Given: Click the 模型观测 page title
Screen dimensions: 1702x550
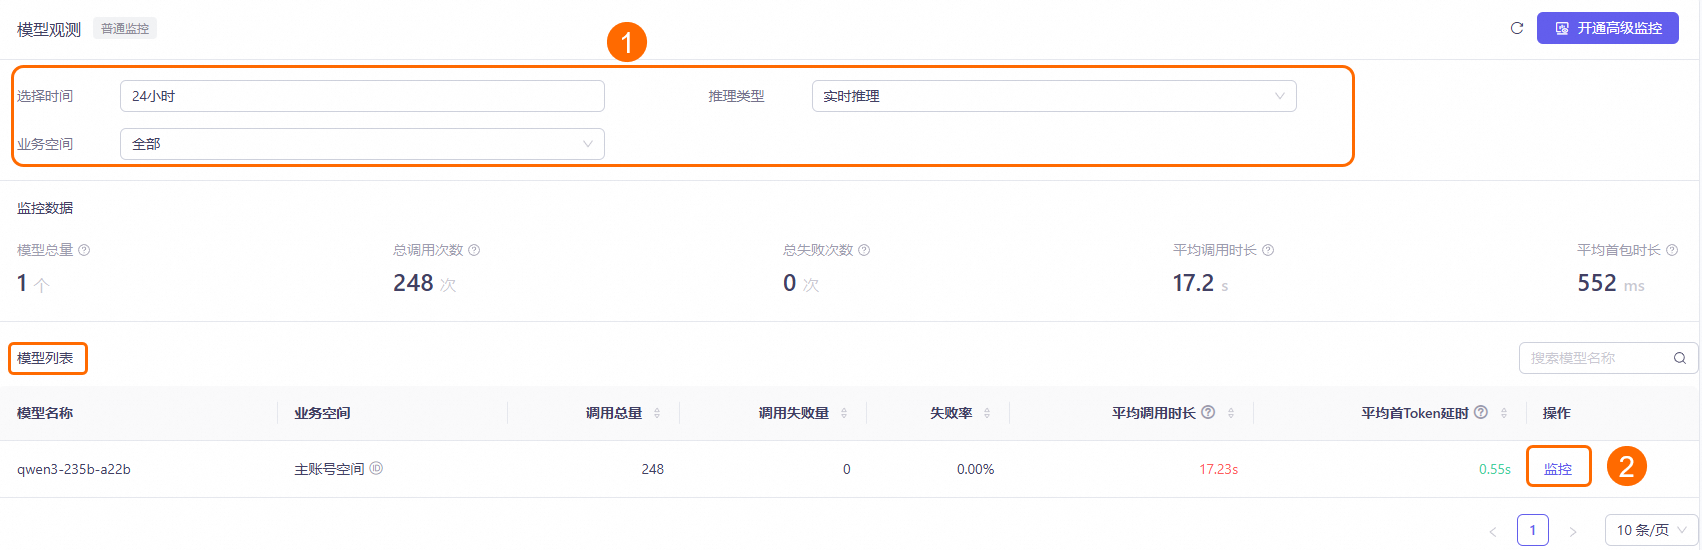Looking at the screenshot, I should click(49, 29).
